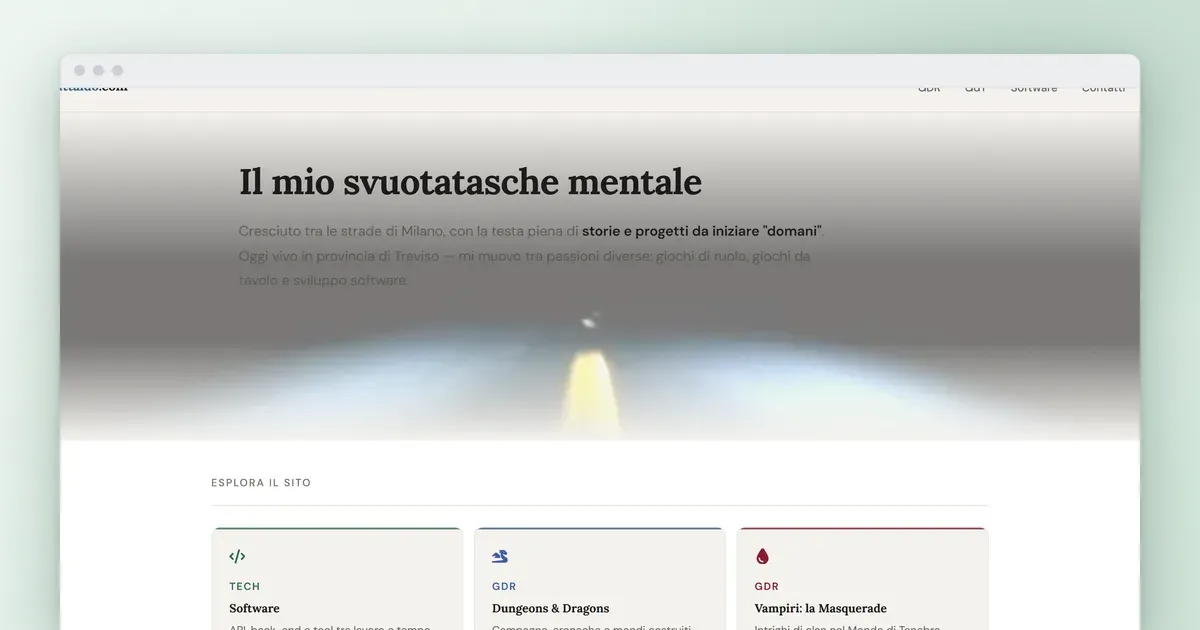This screenshot has width=1200, height=630.
Task: Click the bold text storie e progetti da iniziare
Action: click(x=670, y=231)
